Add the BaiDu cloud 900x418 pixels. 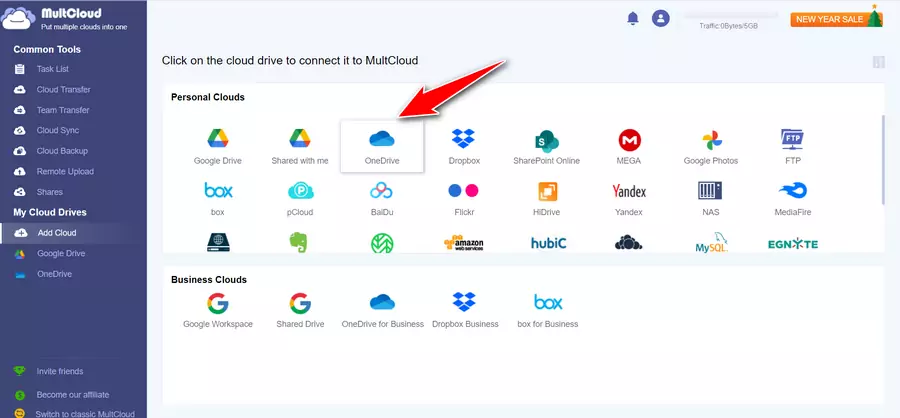(382, 198)
